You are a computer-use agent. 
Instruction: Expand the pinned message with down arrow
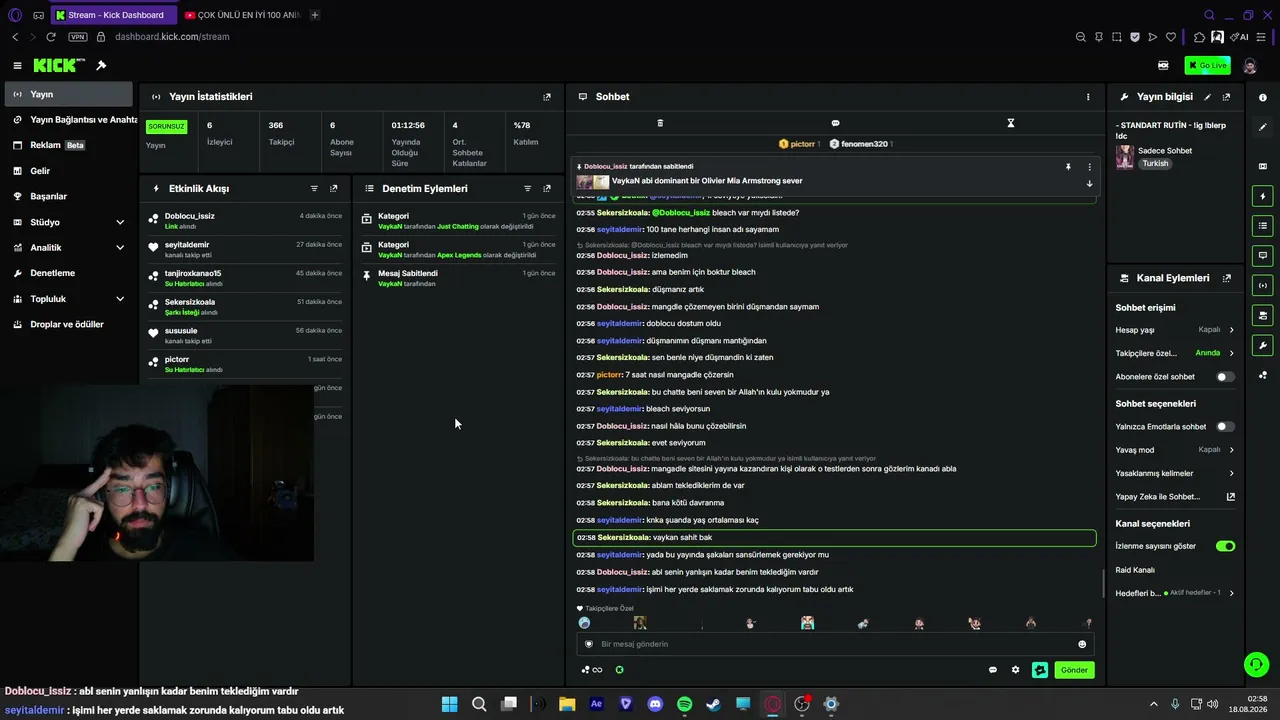(1089, 184)
